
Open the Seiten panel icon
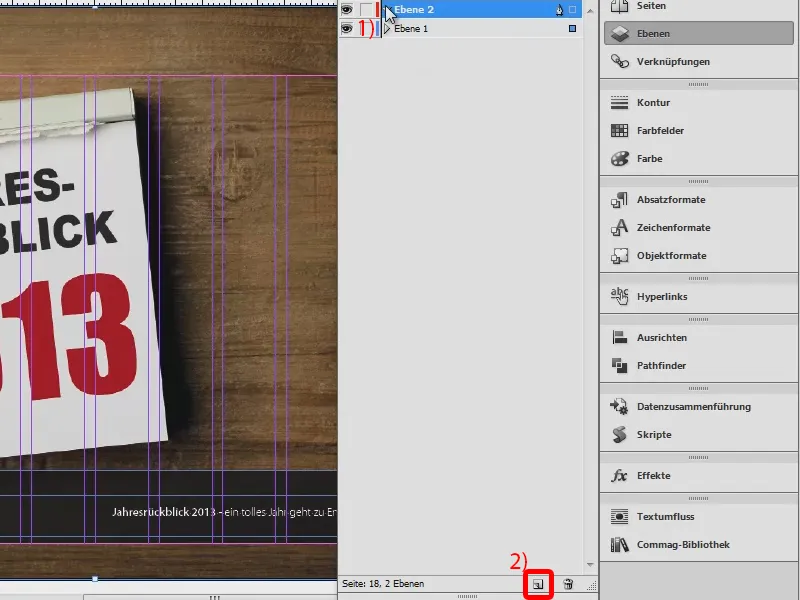(x=619, y=6)
